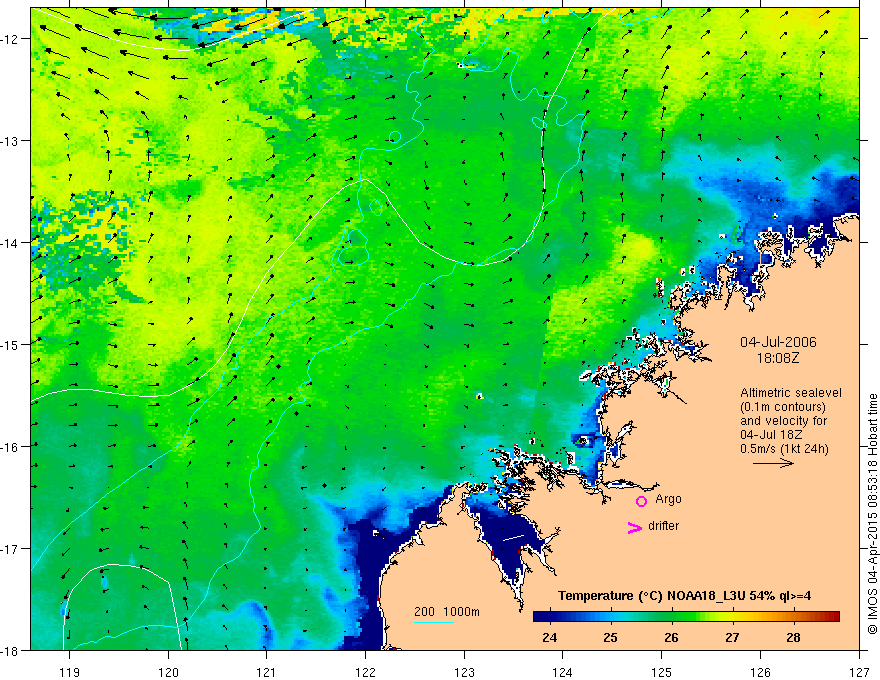Click the colorbar tick label '28'
880x680 pixels.
[x=793, y=638]
